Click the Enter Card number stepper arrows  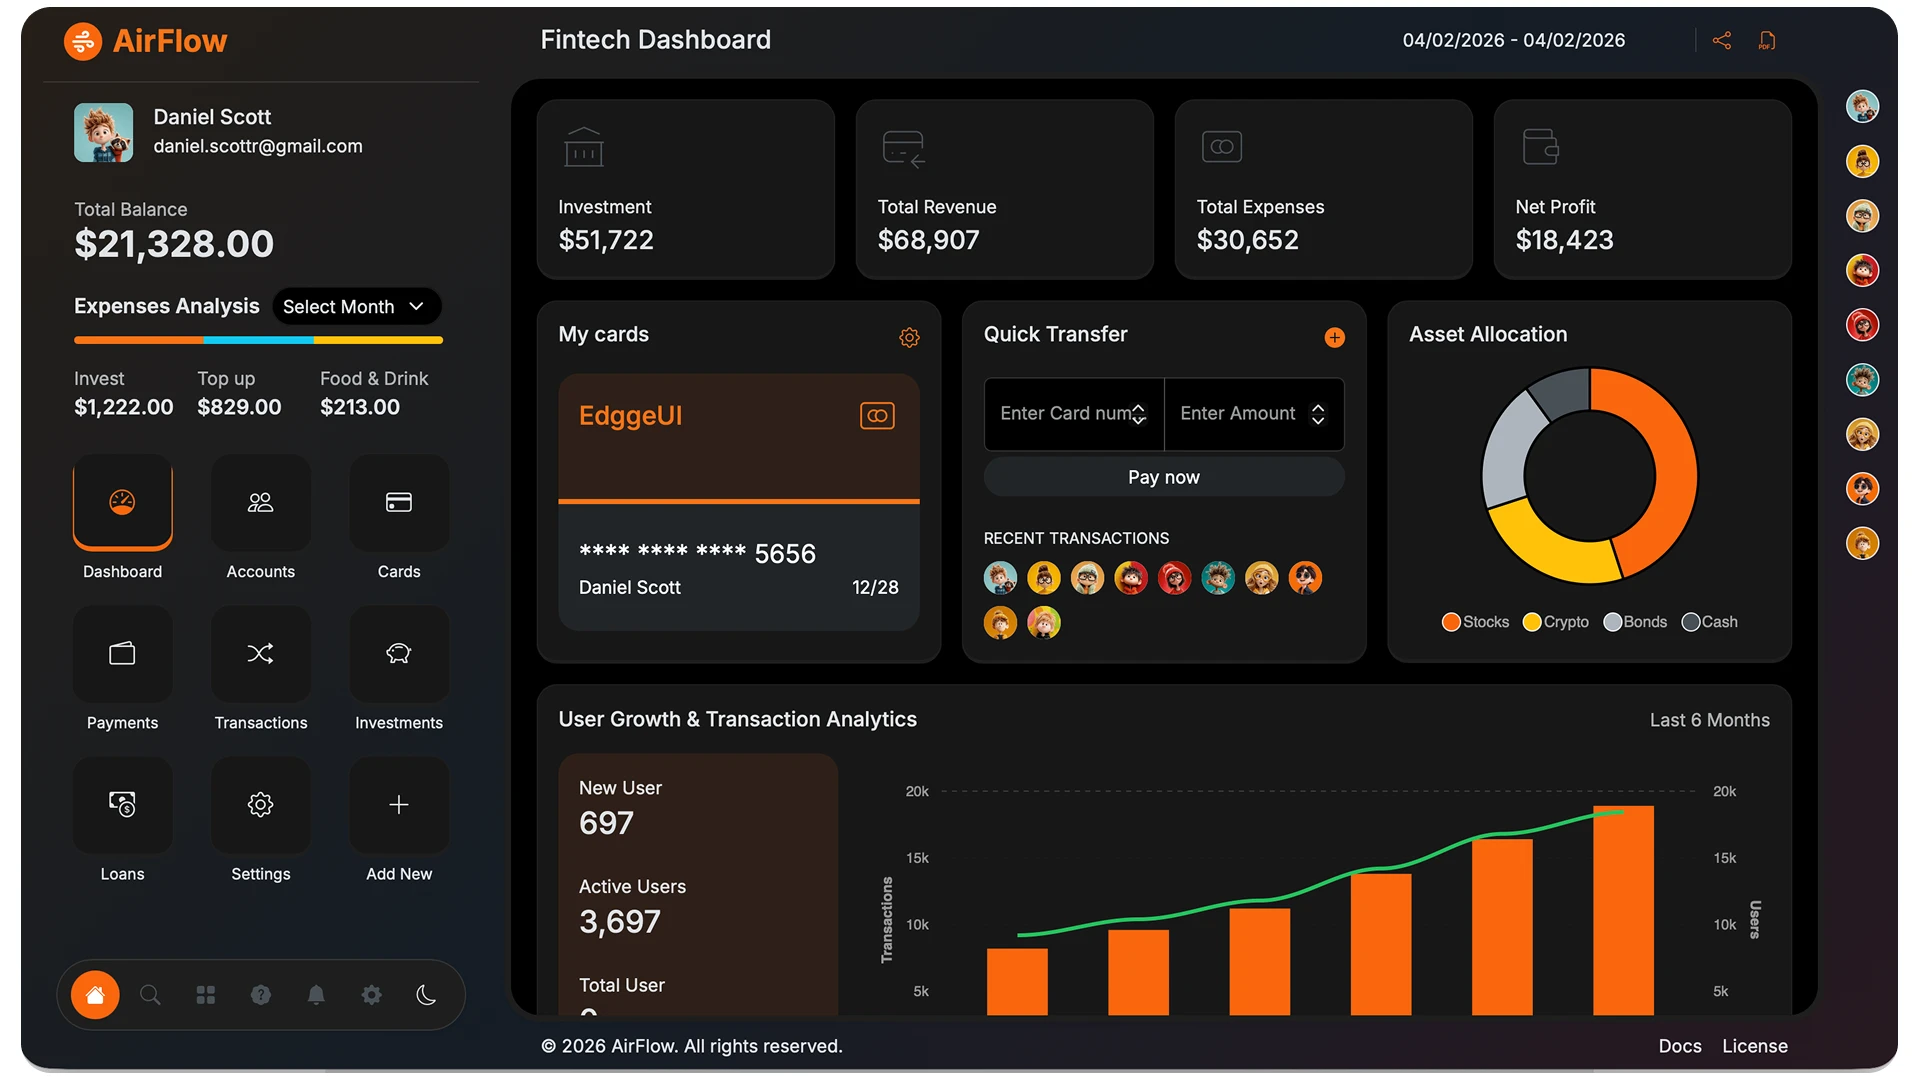[x=1138, y=414]
